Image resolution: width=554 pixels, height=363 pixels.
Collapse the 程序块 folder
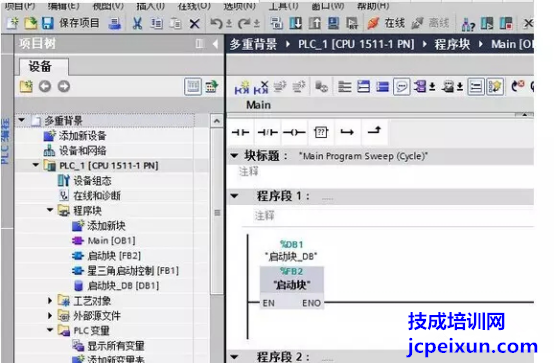pos(50,210)
